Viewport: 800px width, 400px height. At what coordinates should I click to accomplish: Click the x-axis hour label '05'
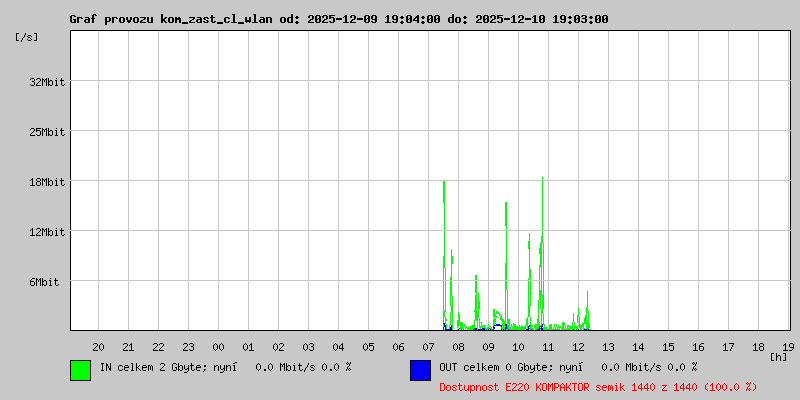point(368,347)
